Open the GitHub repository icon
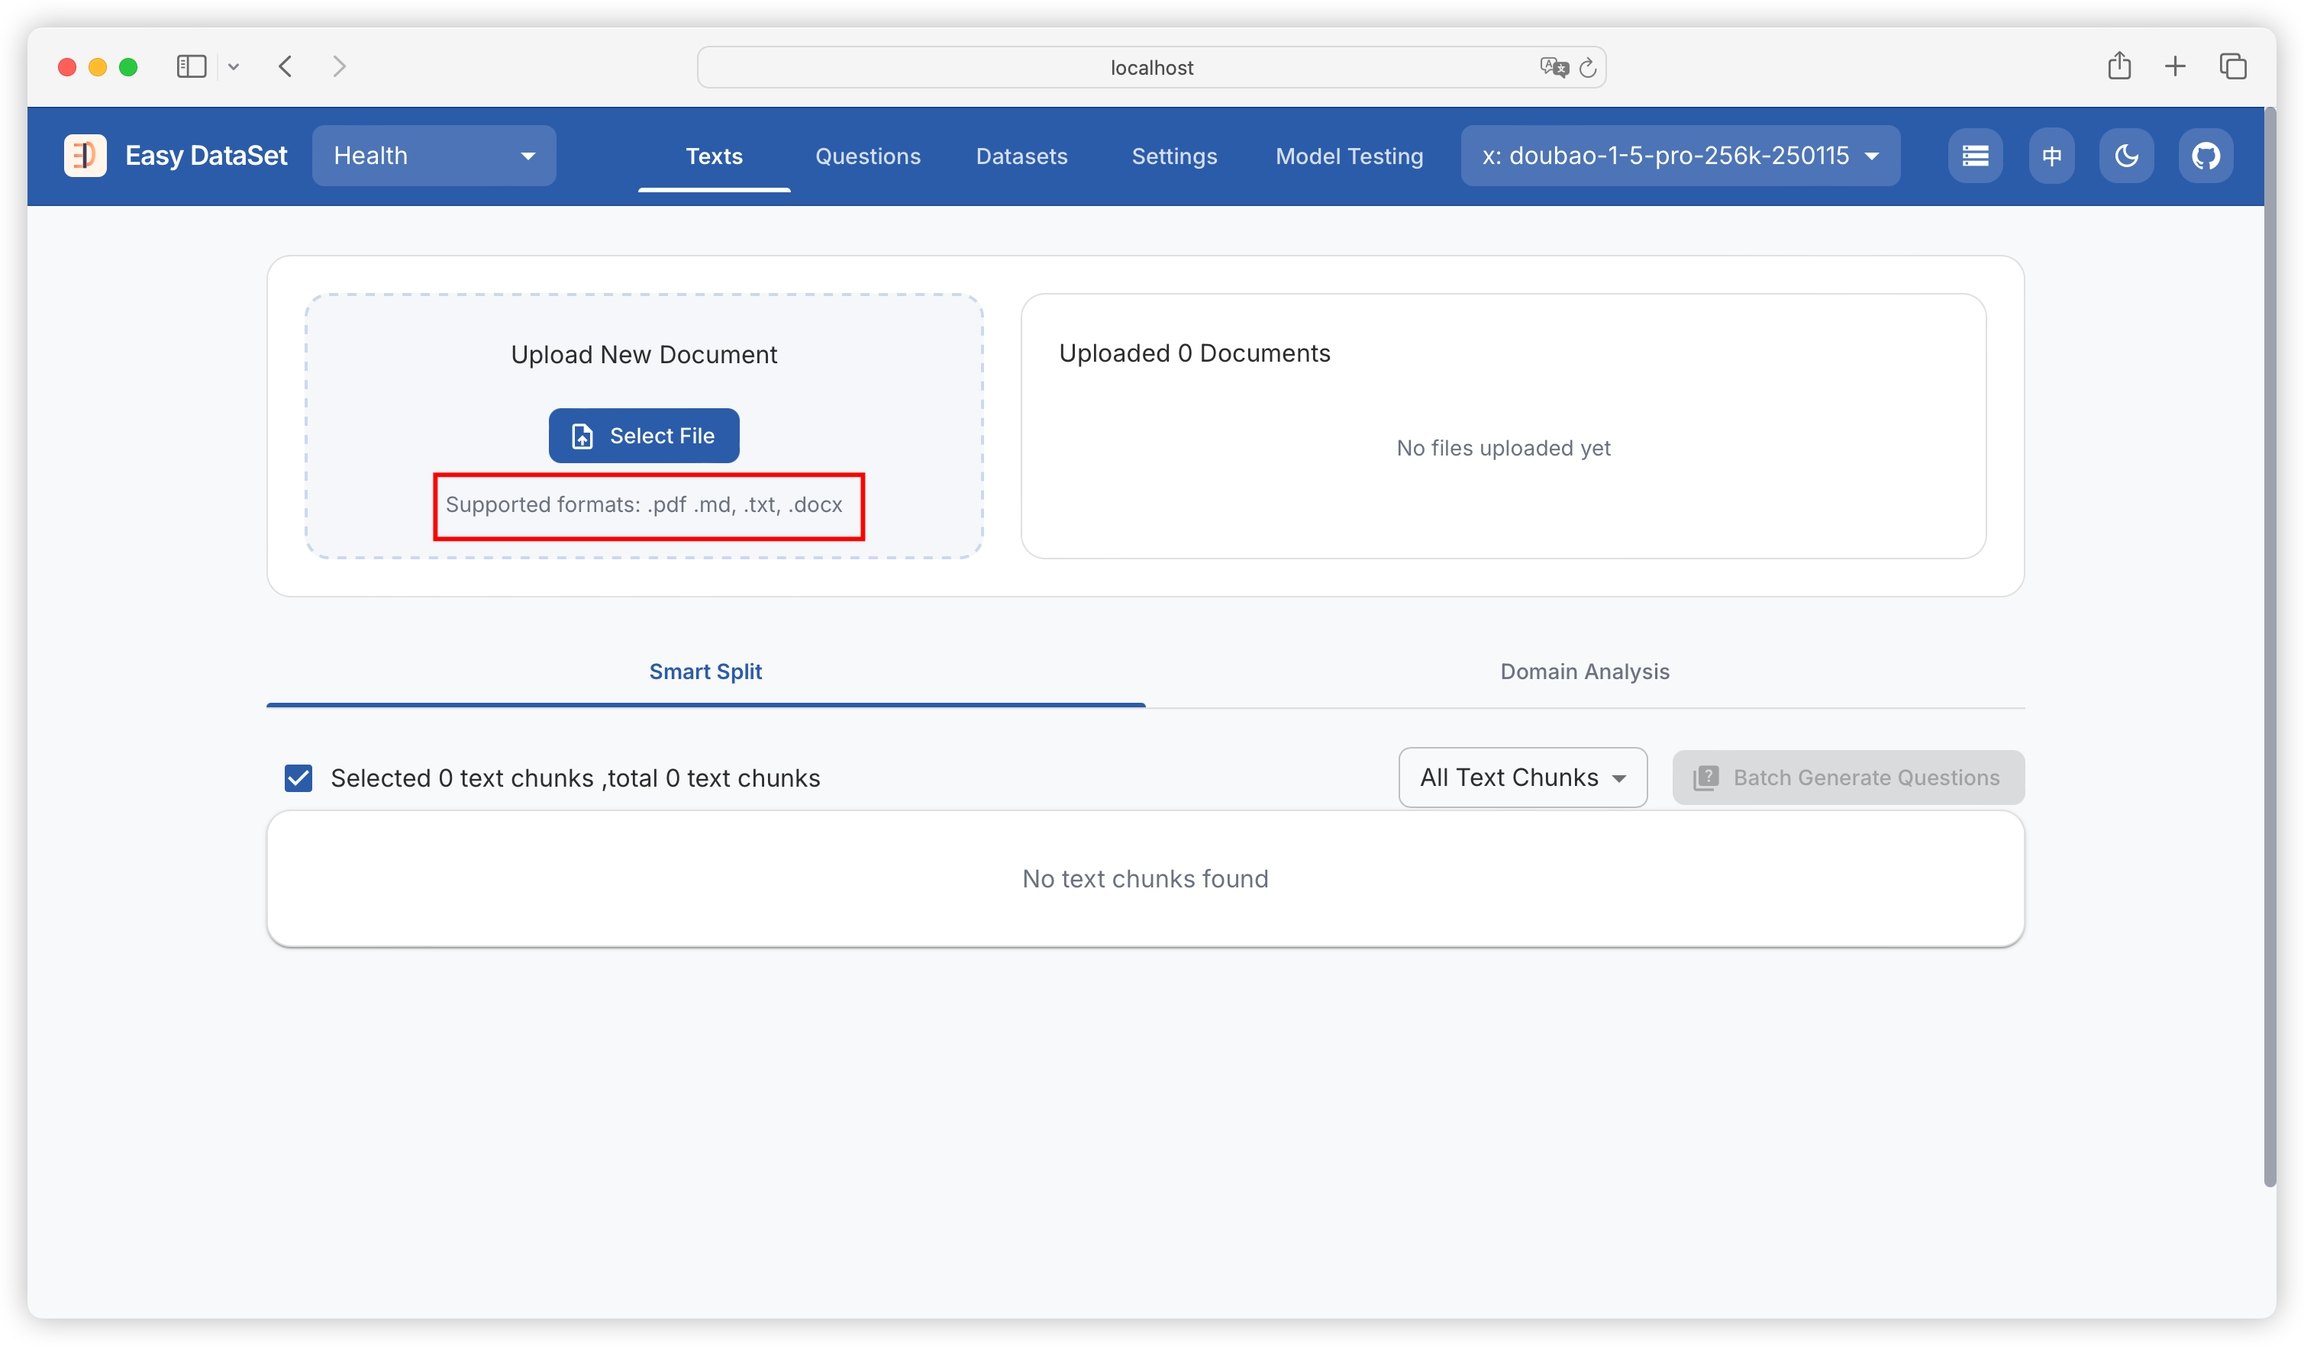This screenshot has width=2304, height=1346. [x=2206, y=155]
